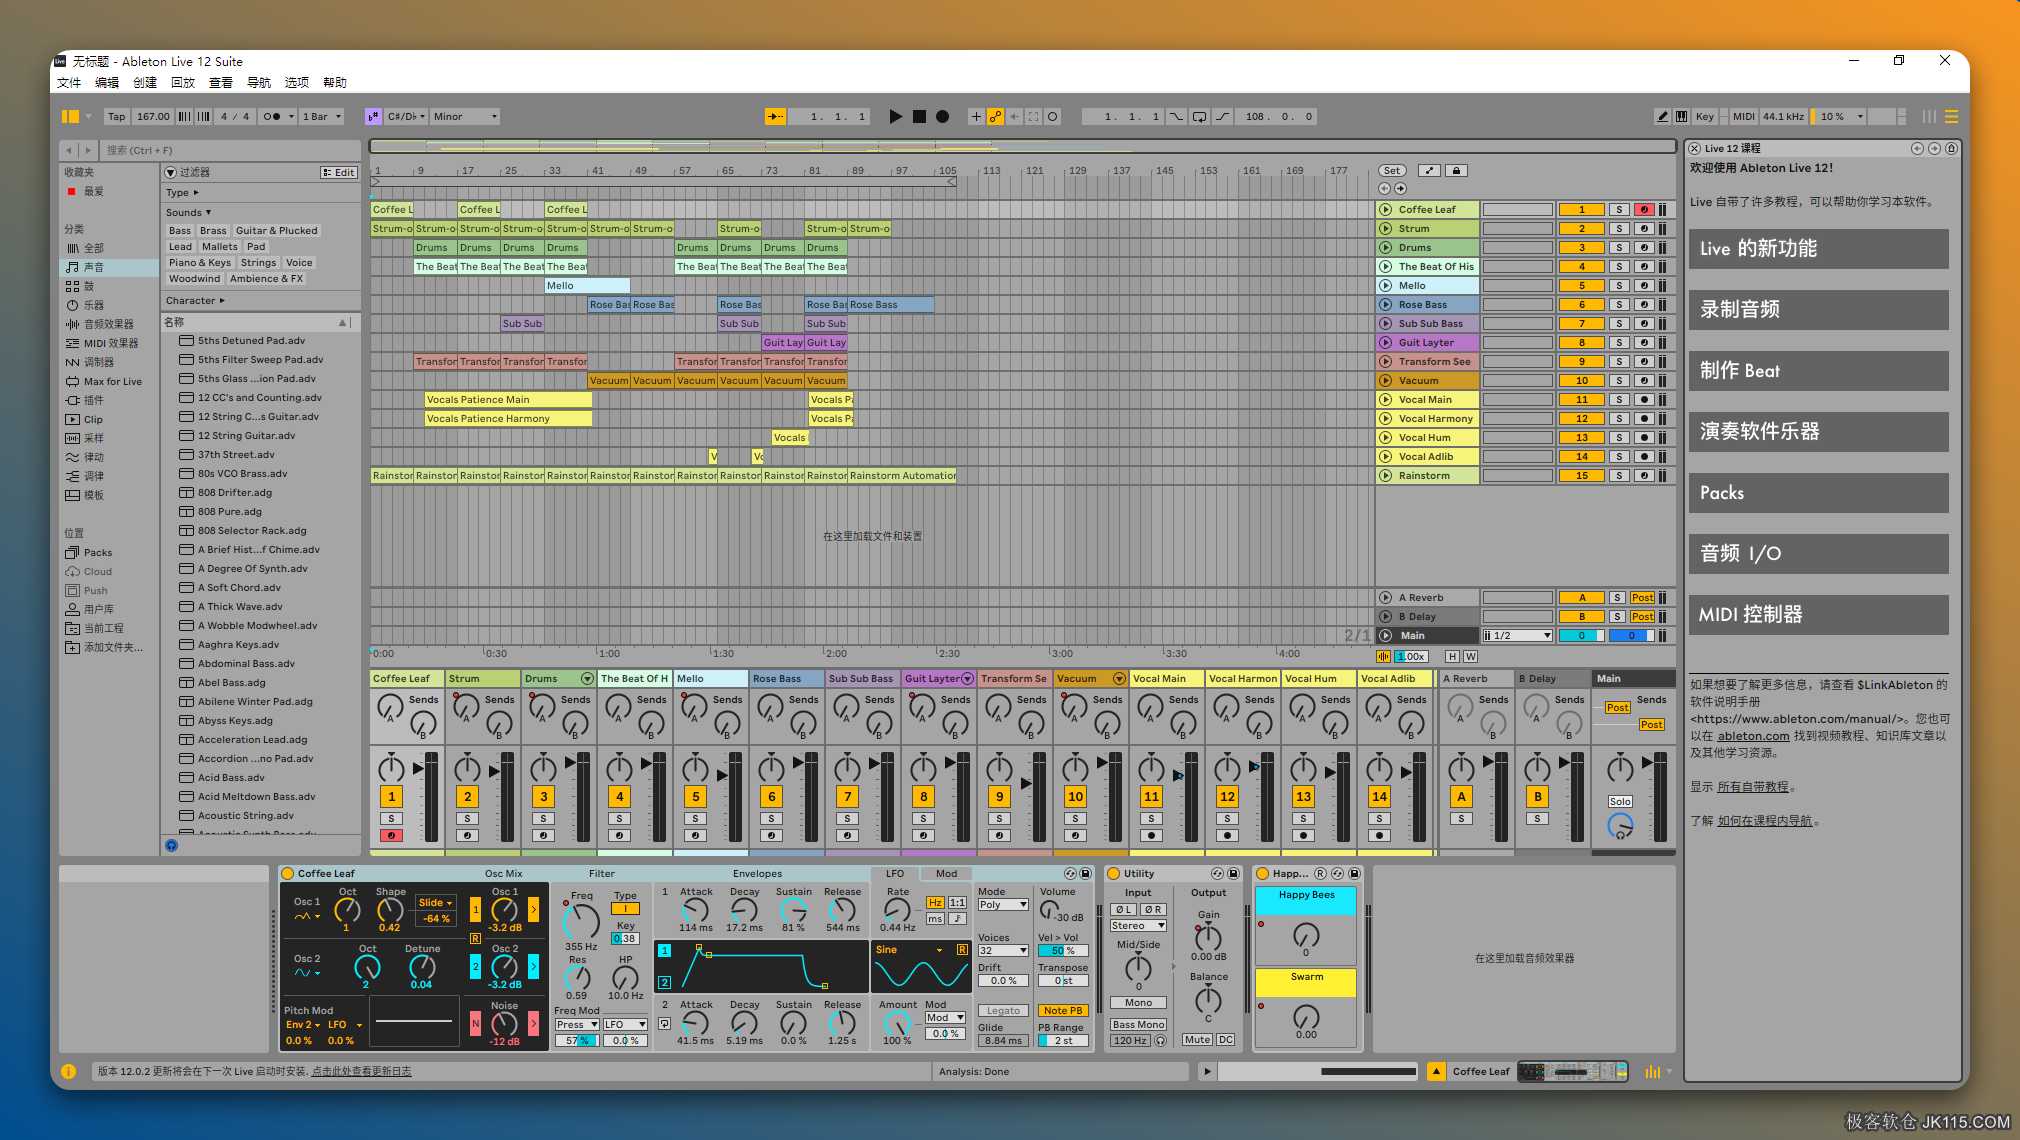Open the 帮助 menu
This screenshot has width=2020, height=1140.
335,83
